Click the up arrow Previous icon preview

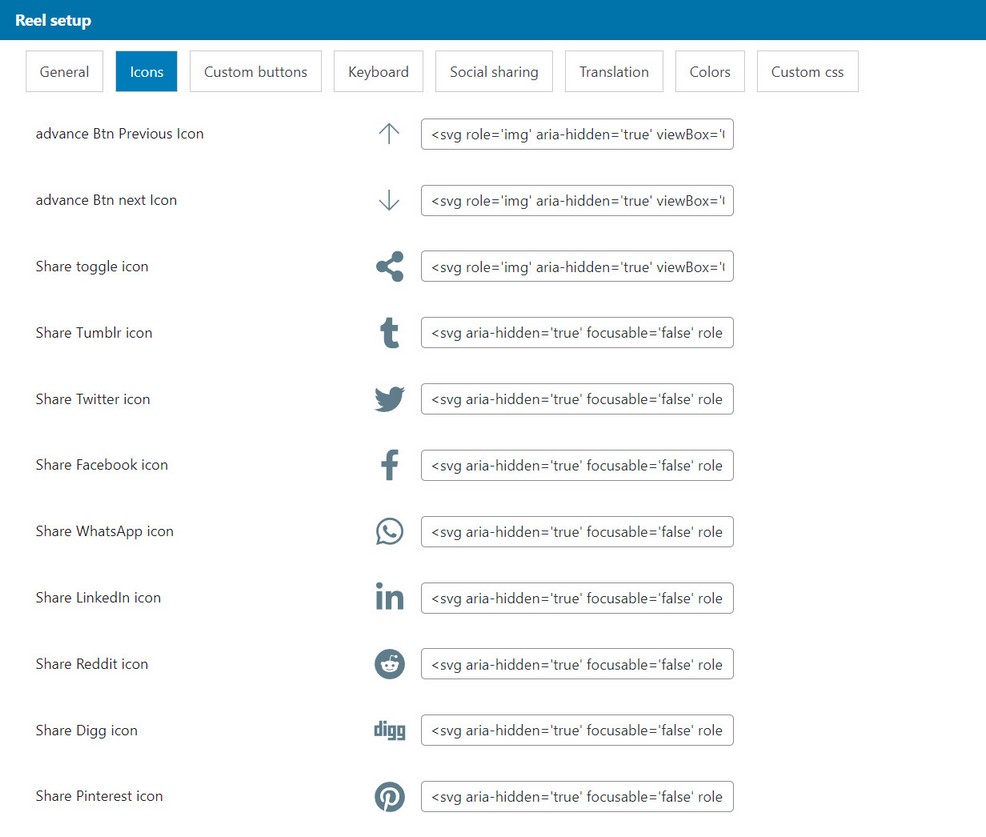click(x=389, y=134)
